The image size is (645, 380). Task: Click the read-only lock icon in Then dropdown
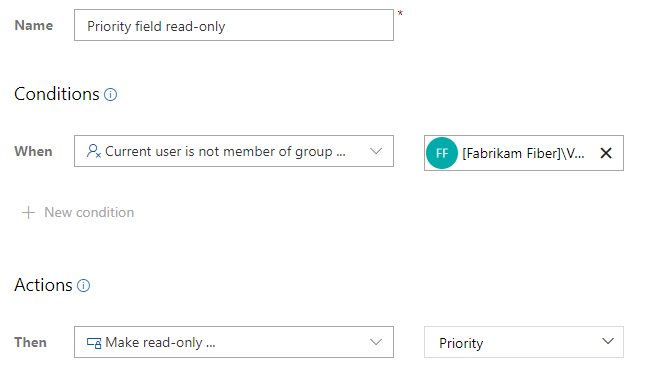[x=94, y=343]
